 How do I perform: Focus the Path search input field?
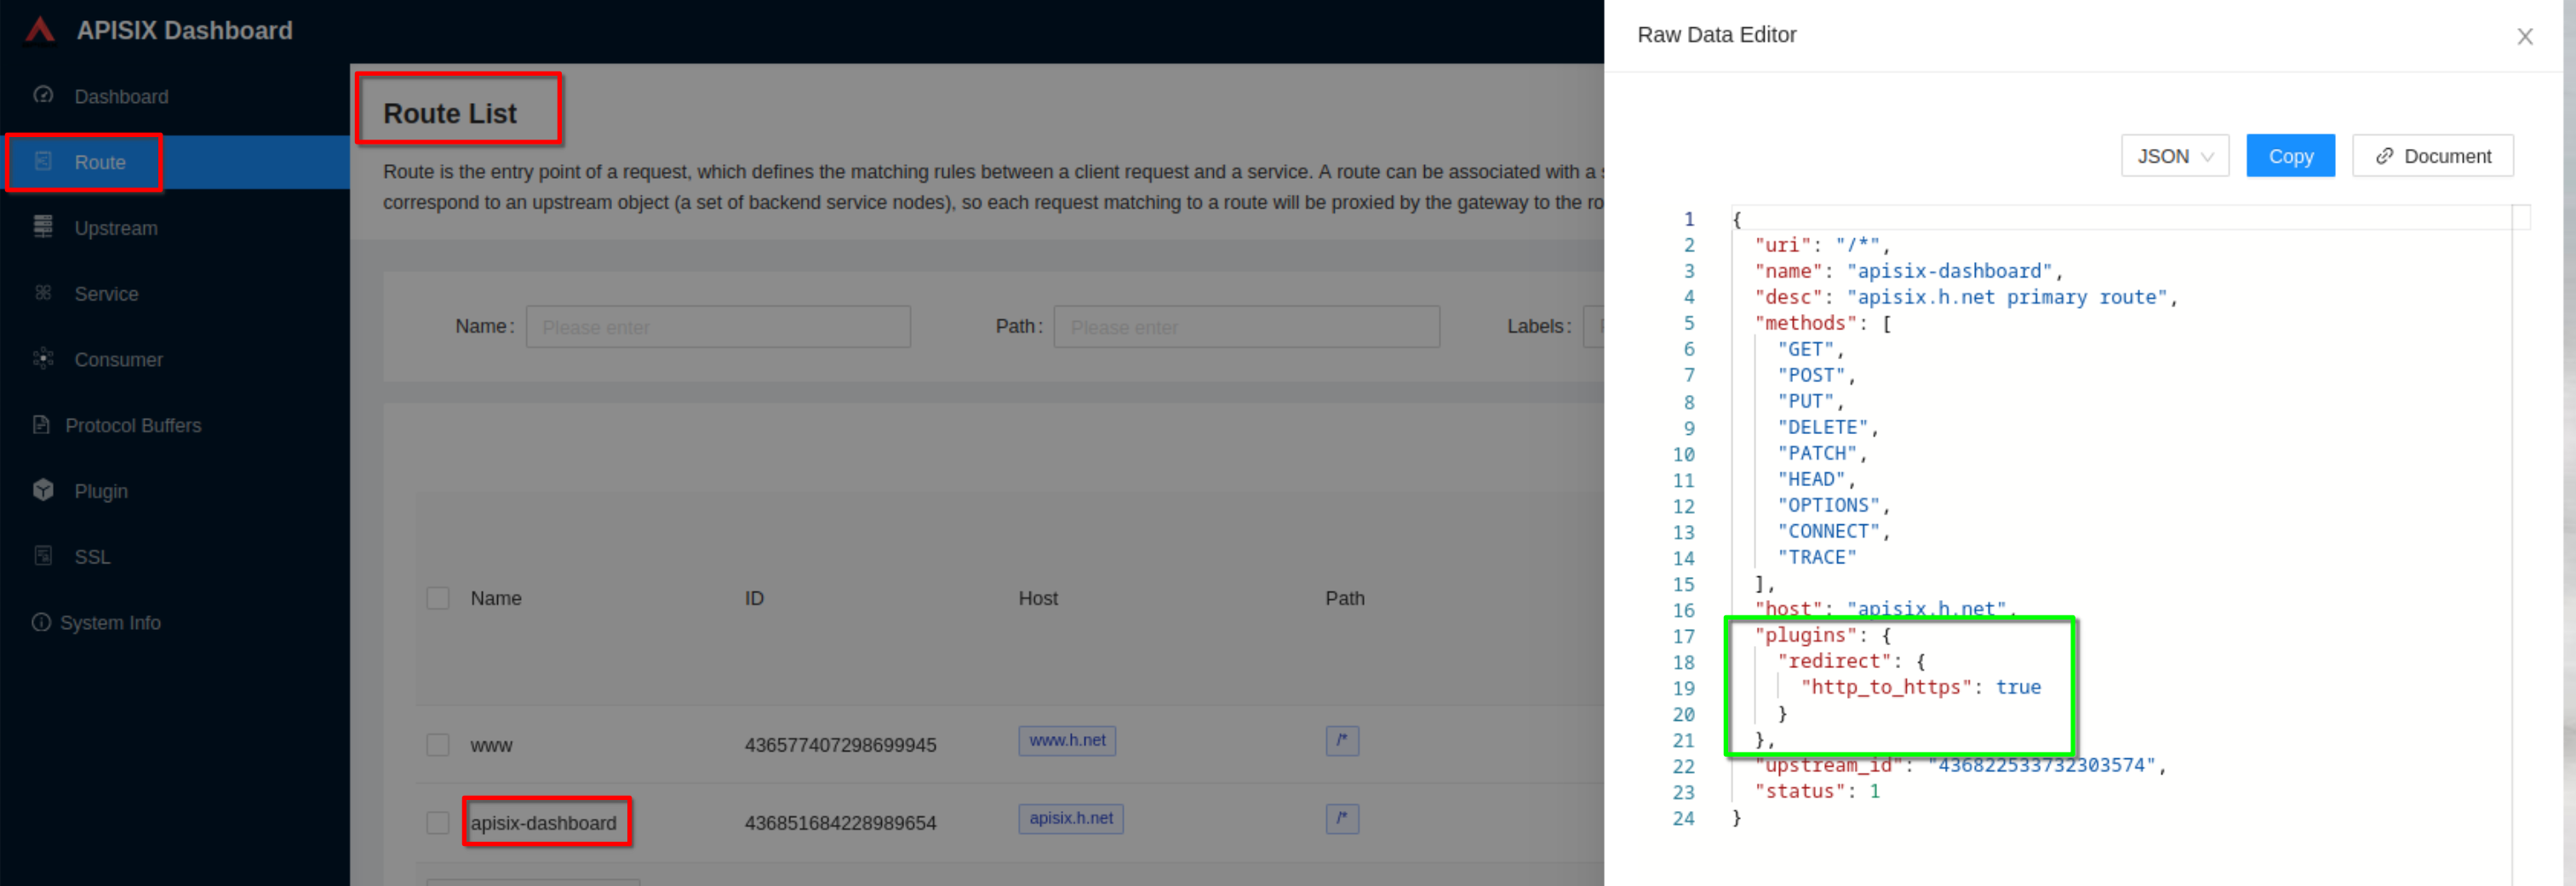(1245, 327)
